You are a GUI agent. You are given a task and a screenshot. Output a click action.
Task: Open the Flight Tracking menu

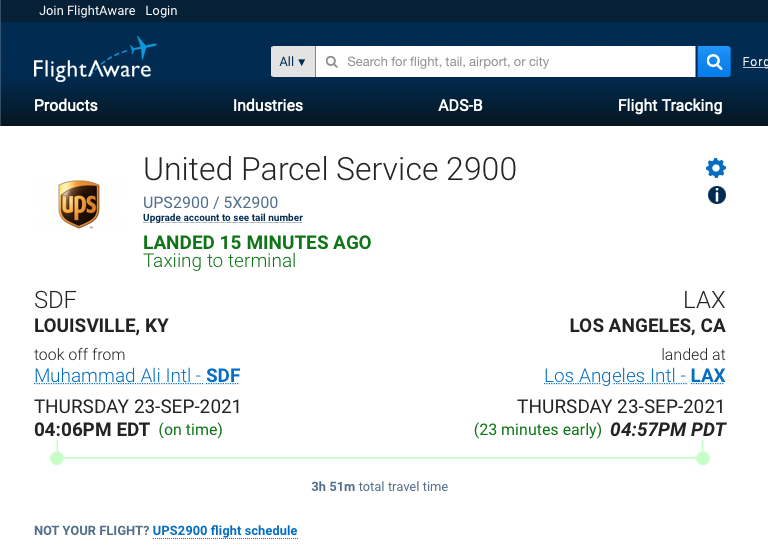click(670, 105)
